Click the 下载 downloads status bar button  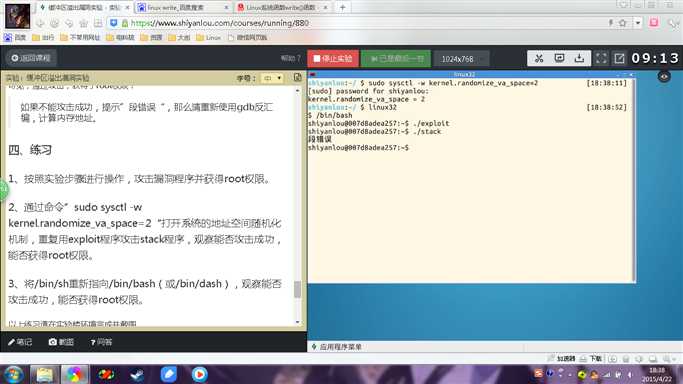tap(591, 359)
